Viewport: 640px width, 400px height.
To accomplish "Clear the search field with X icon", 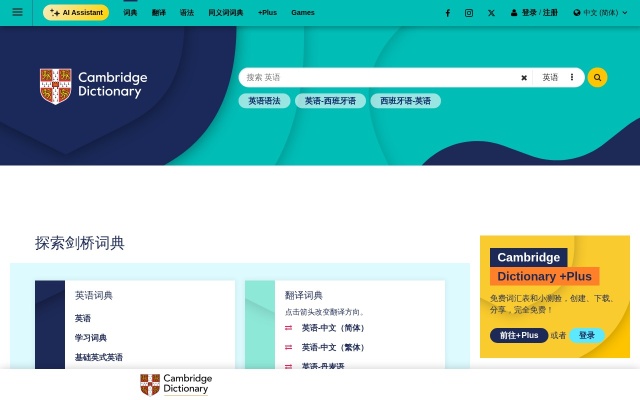I will 524,77.
